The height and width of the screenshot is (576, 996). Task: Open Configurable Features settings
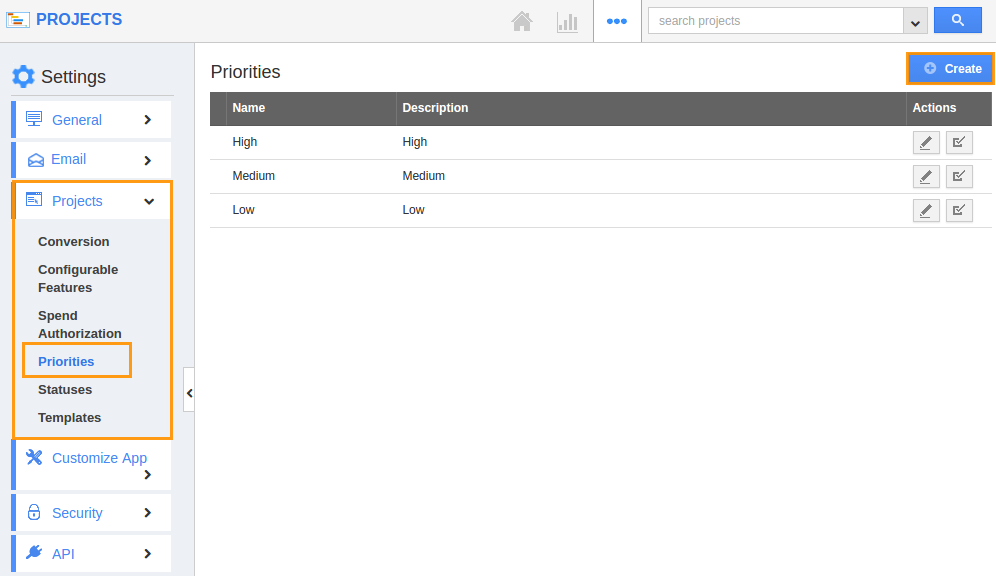[x=78, y=279]
